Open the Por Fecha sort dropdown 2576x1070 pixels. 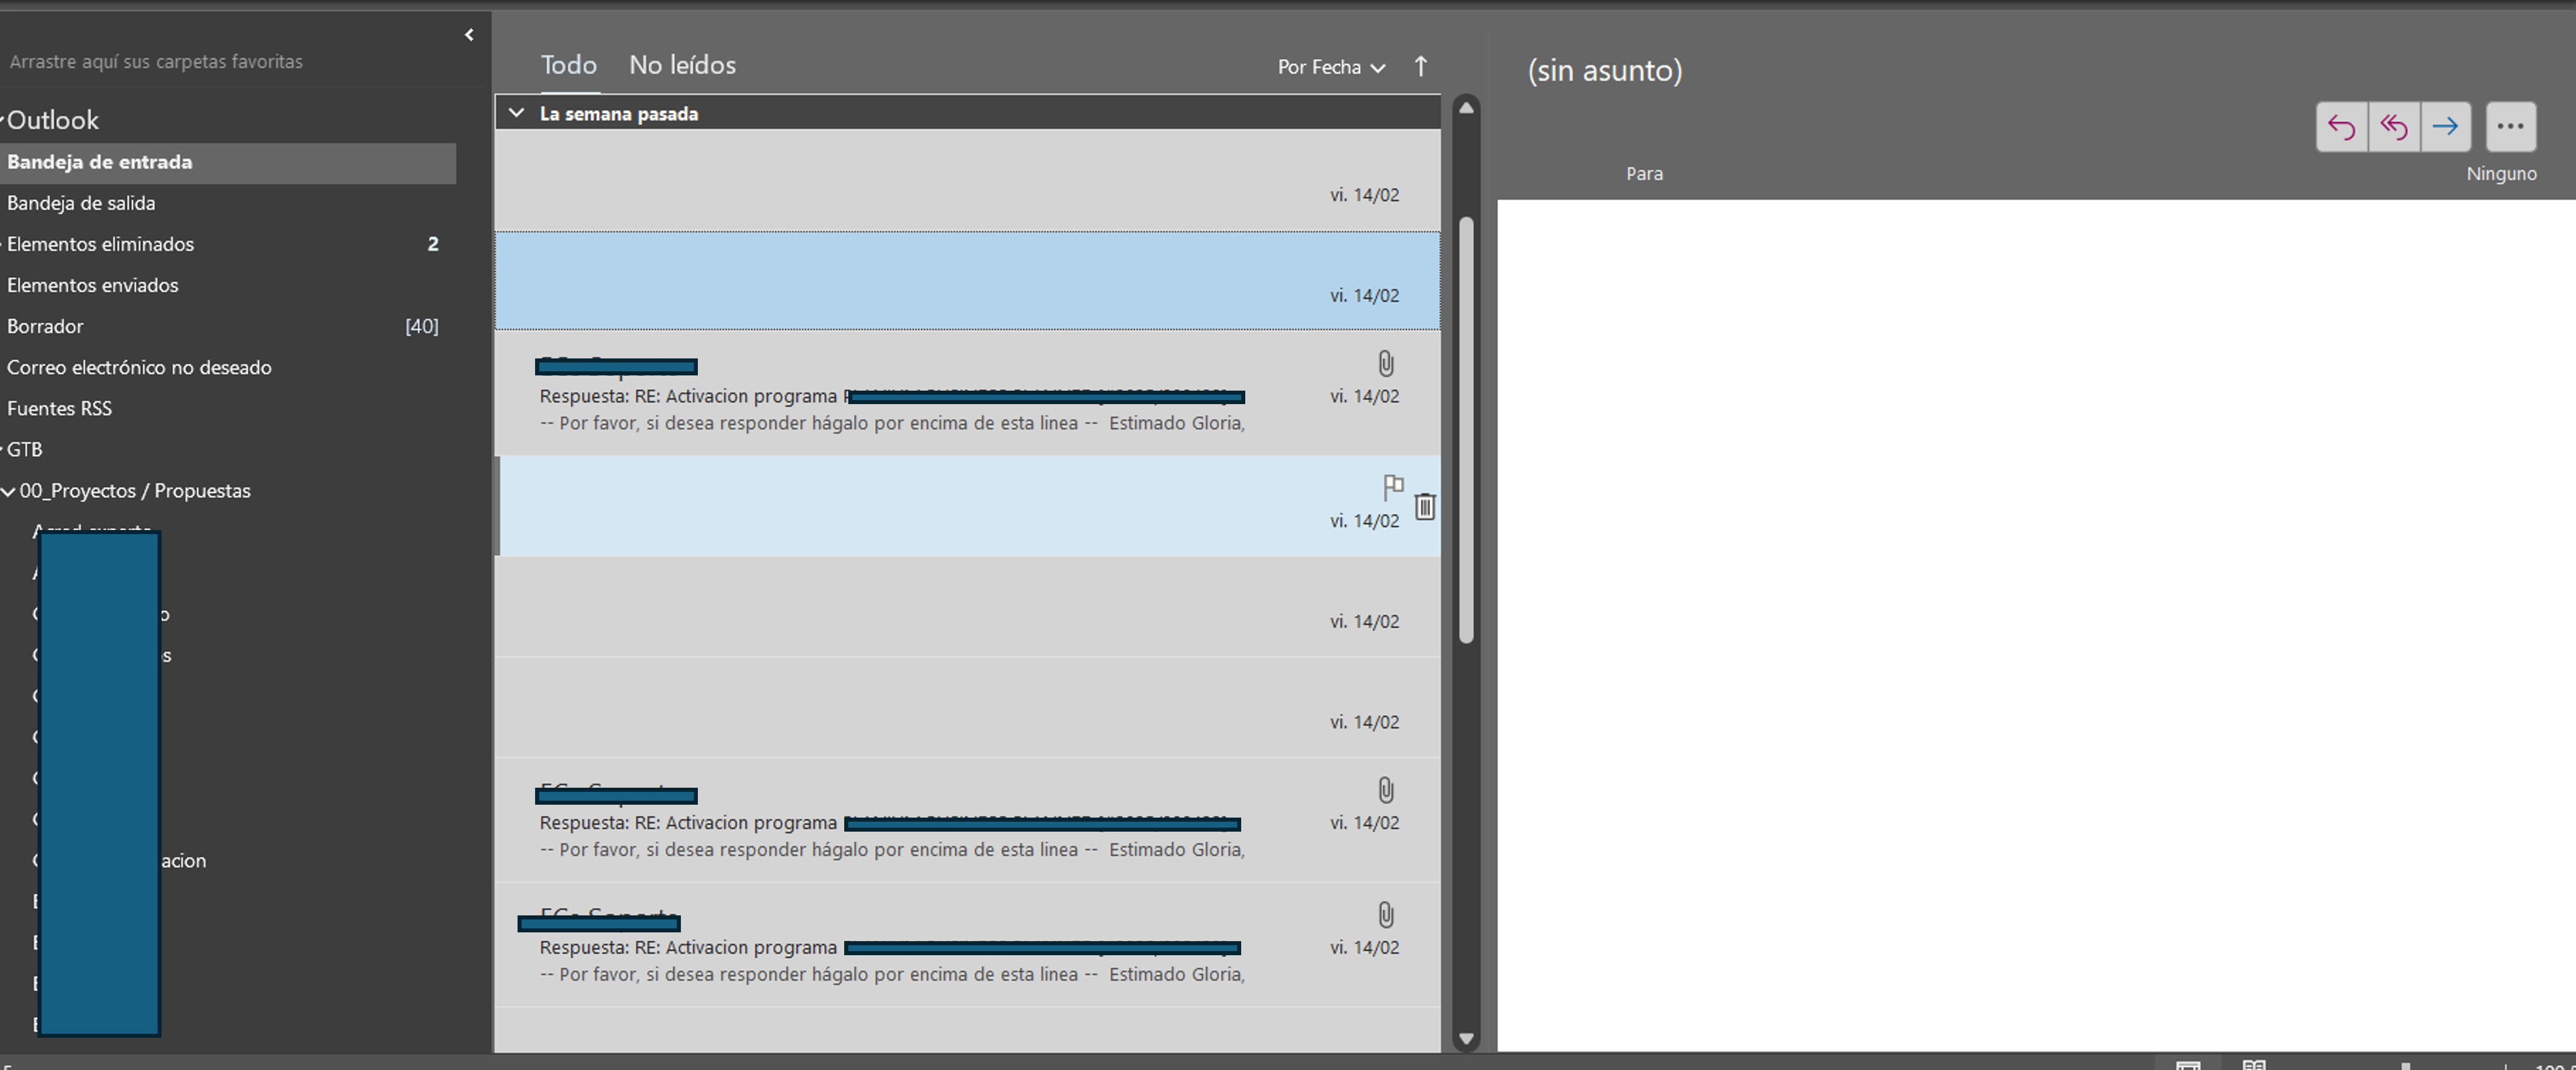pyautogui.click(x=1331, y=67)
